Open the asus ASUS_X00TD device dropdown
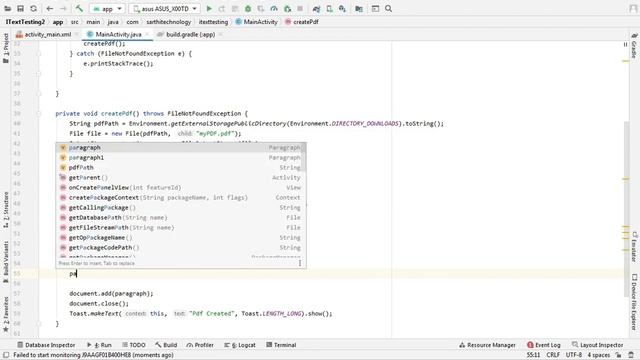The width and height of the screenshot is (640, 360). pos(164,9)
